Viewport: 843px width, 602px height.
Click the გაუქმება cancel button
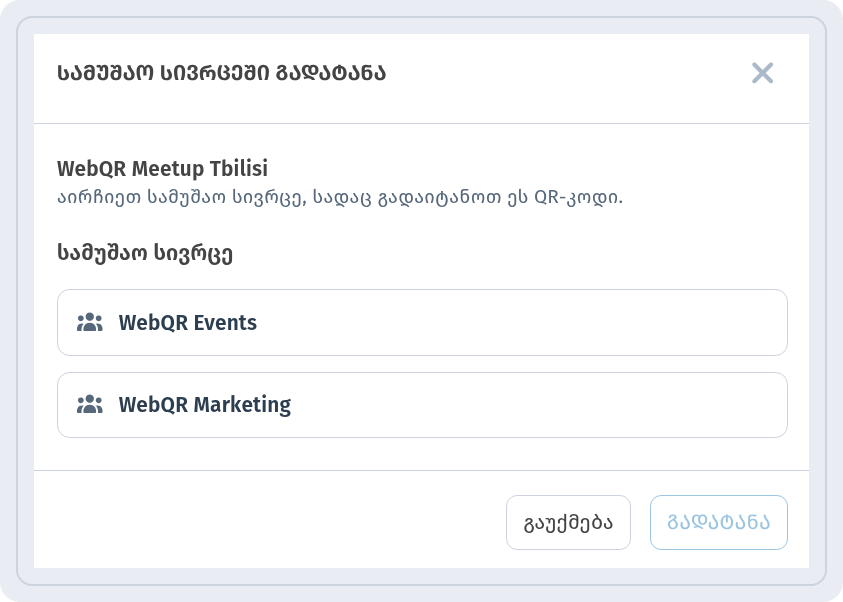click(568, 522)
